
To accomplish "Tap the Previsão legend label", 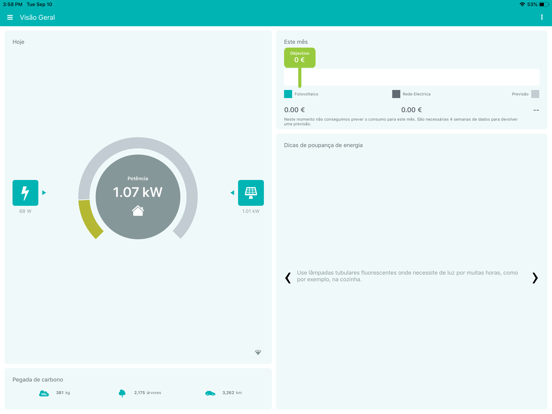I will tap(520, 94).
